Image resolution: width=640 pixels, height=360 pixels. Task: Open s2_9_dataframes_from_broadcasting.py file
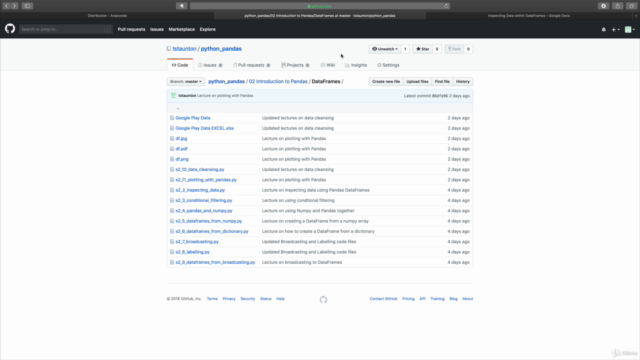tap(215, 262)
